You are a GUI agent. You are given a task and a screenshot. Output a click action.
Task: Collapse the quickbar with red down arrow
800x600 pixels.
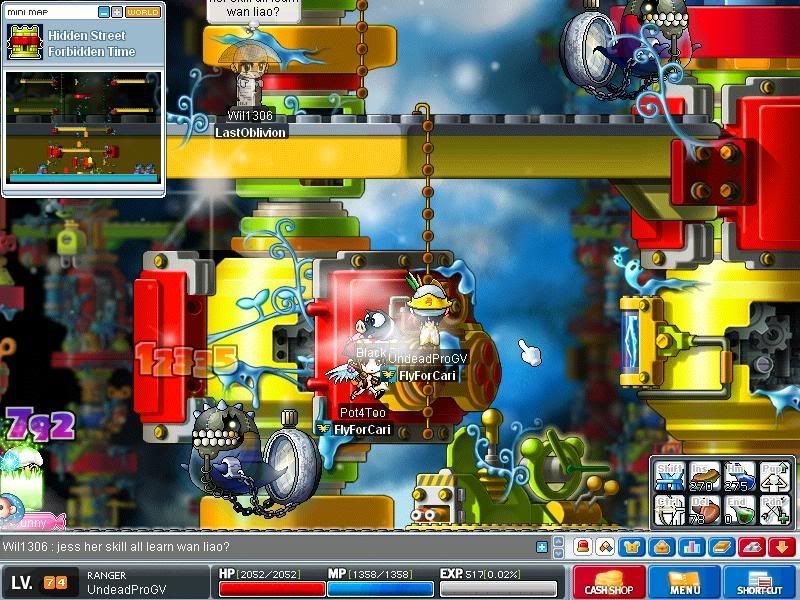[781, 547]
